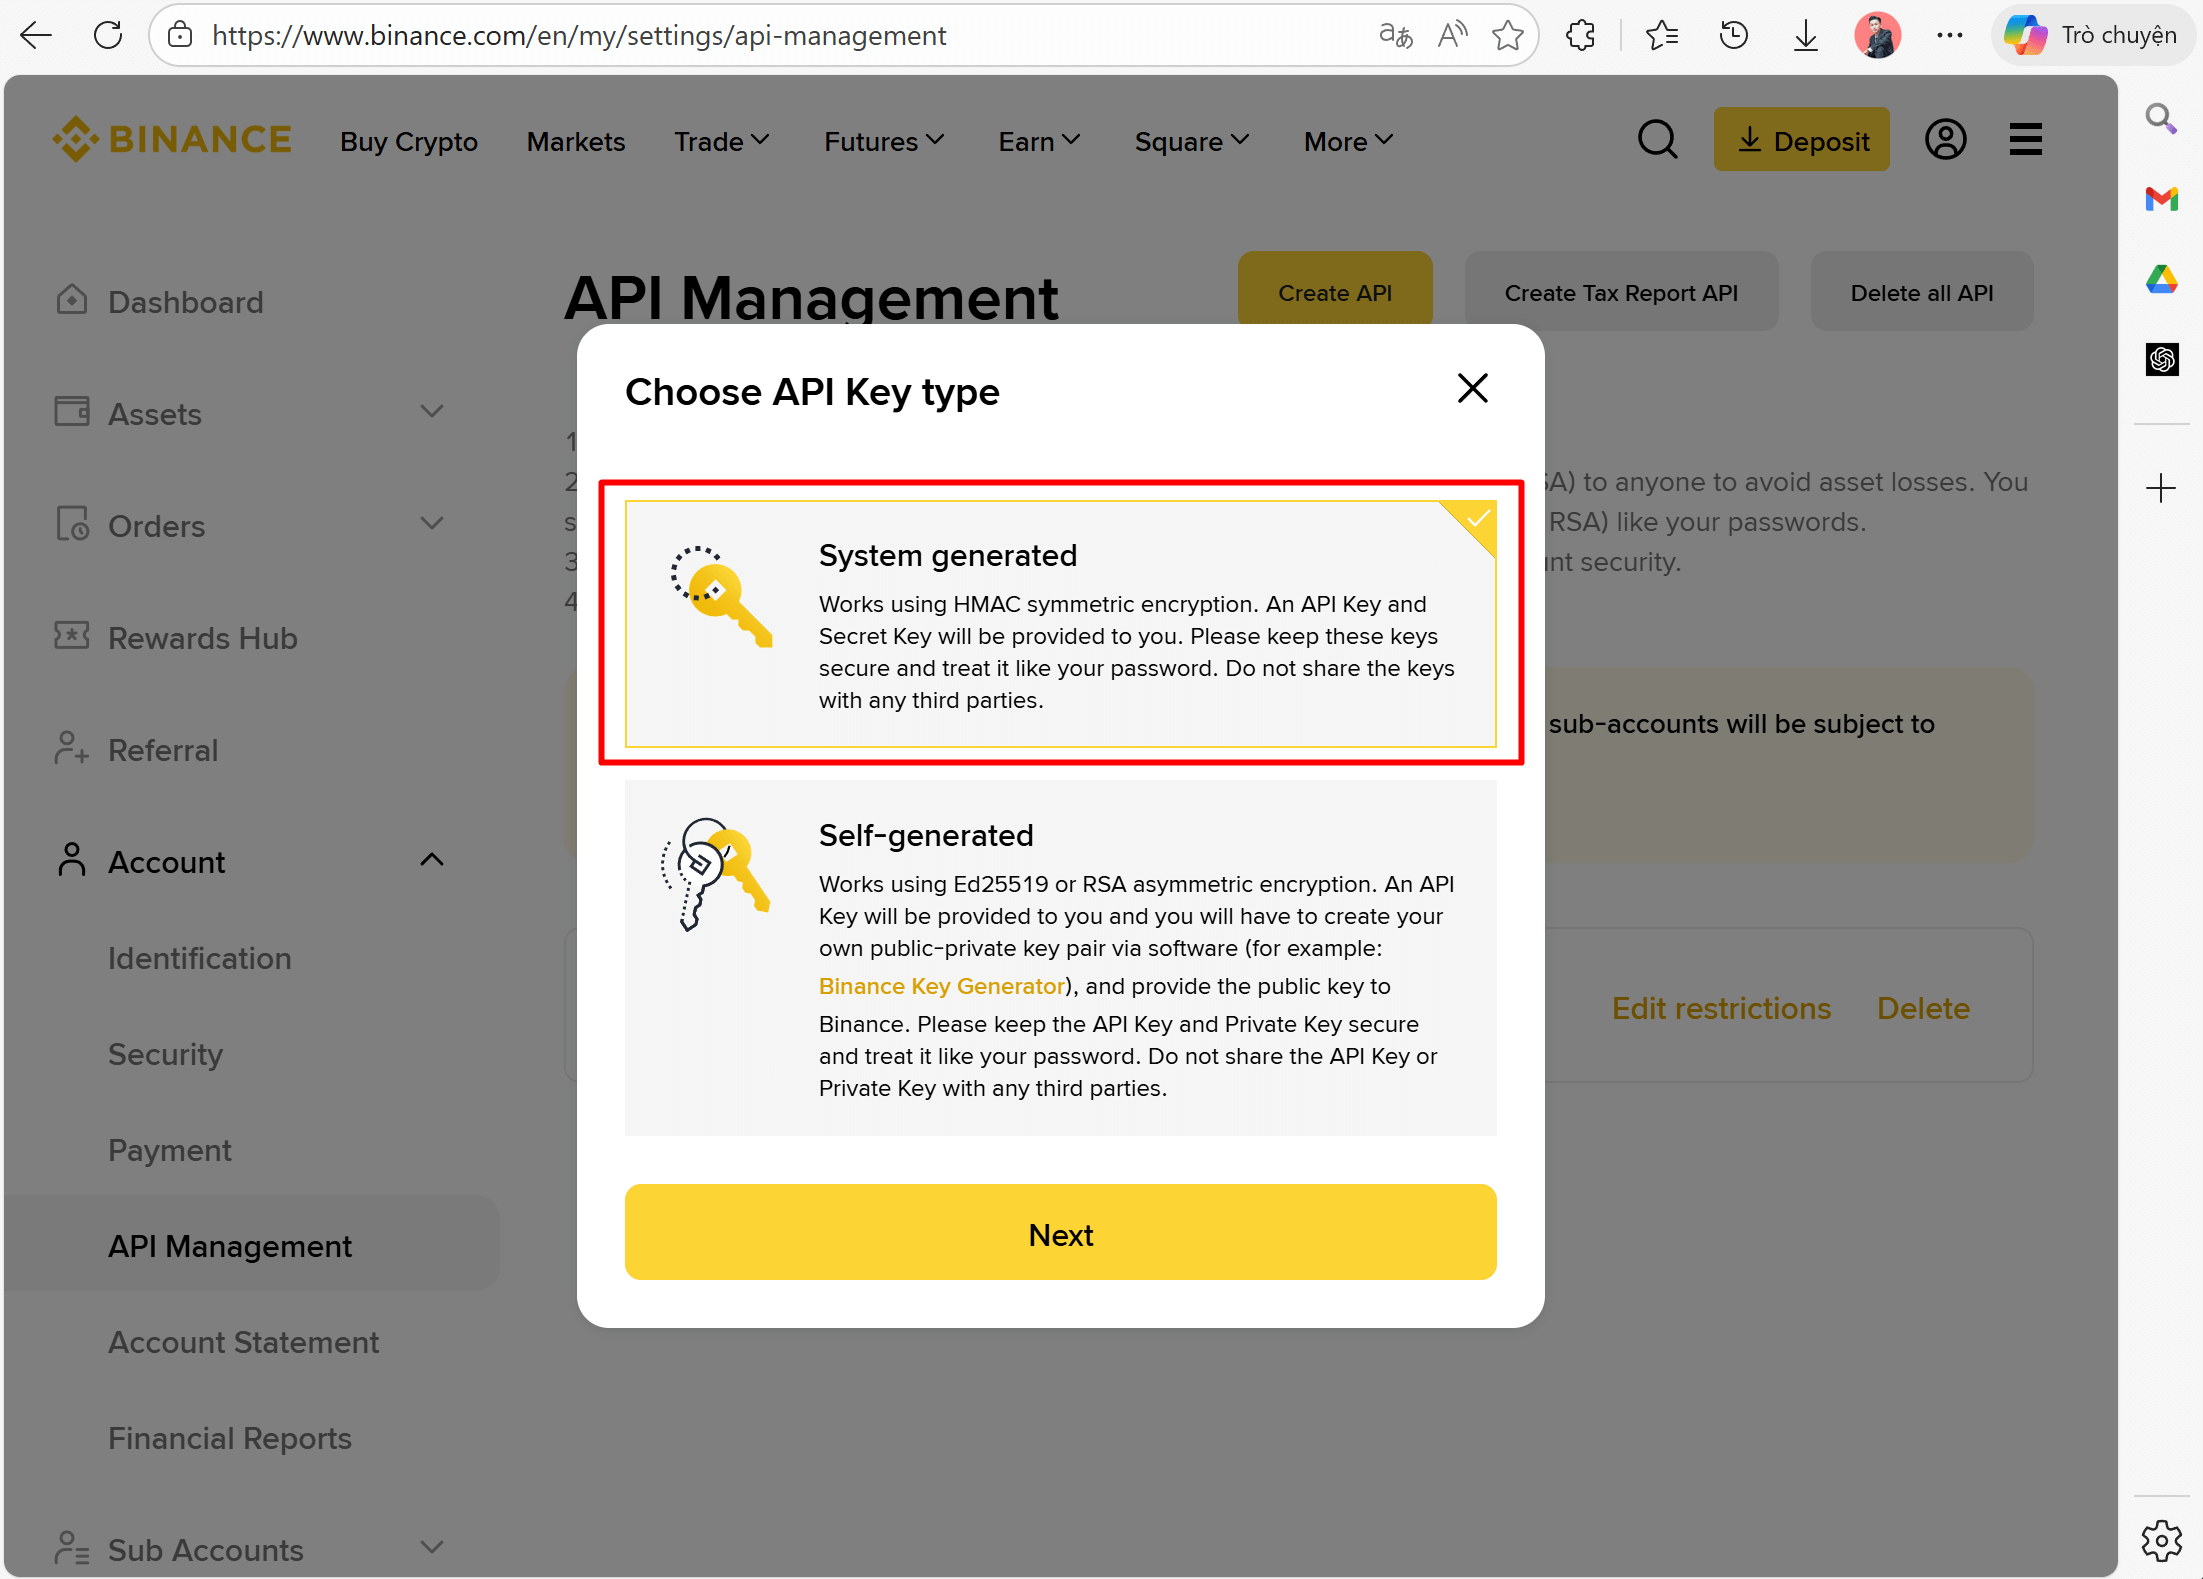The width and height of the screenshot is (2203, 1579).
Task: Click the Next button
Action: [1060, 1233]
